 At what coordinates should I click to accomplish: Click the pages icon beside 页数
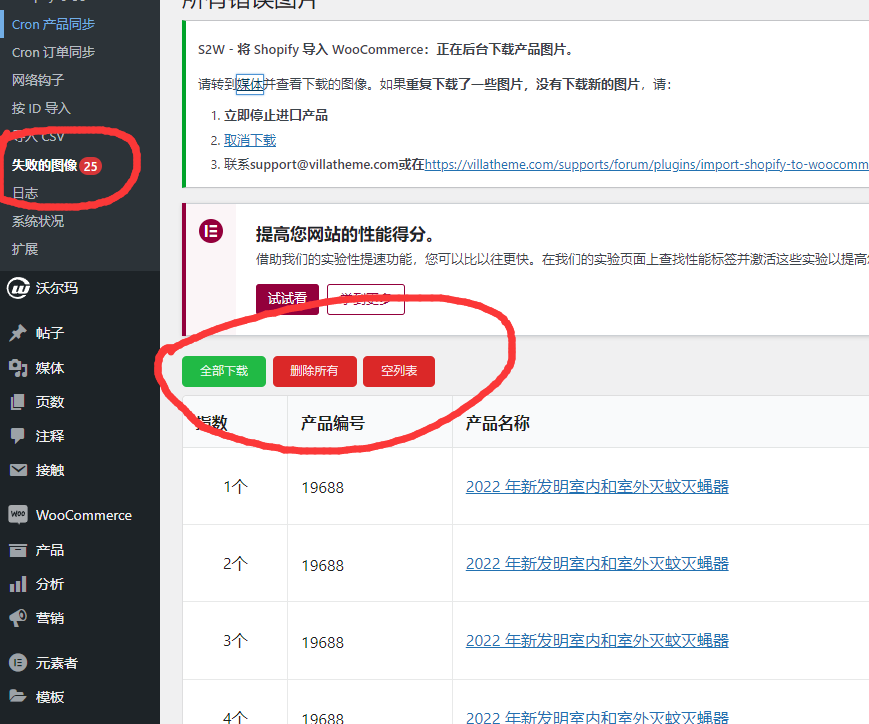click(x=18, y=402)
